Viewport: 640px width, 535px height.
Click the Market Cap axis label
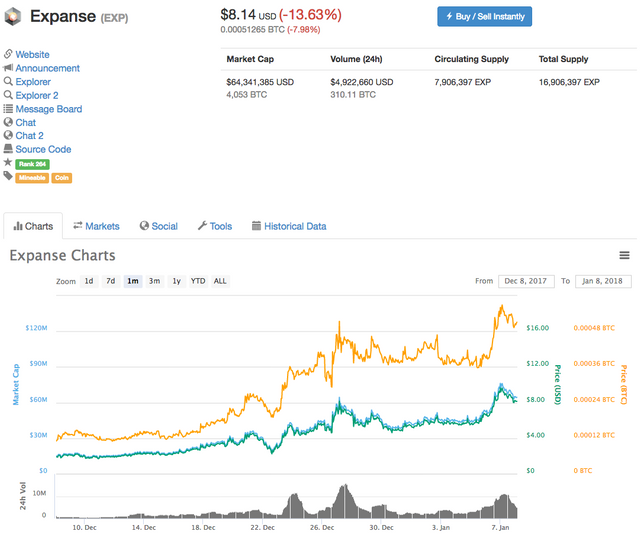16,384
